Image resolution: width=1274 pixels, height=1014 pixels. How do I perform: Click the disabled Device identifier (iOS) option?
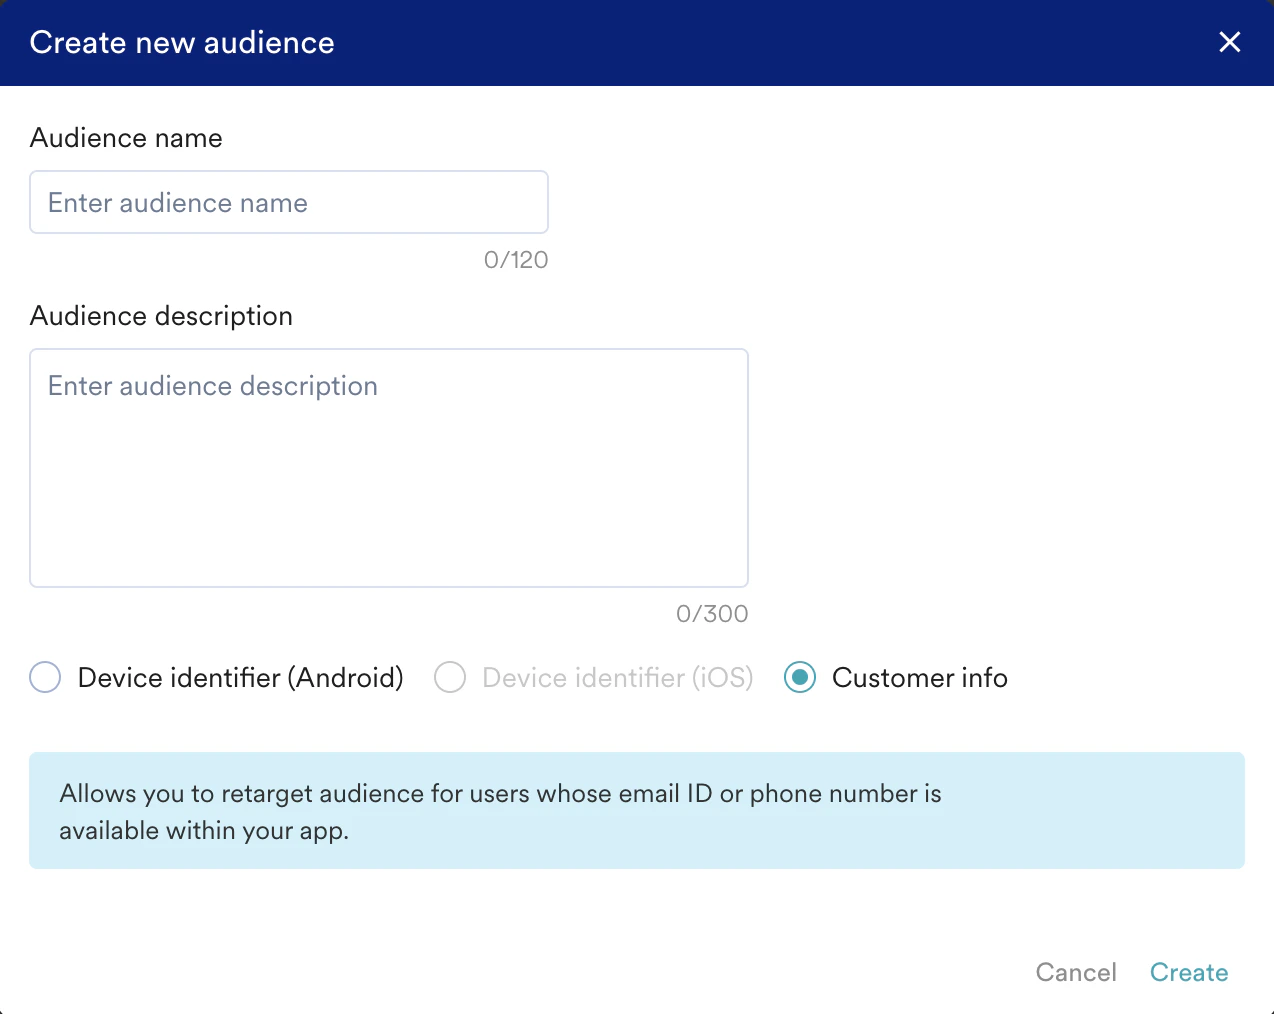pyautogui.click(x=449, y=677)
